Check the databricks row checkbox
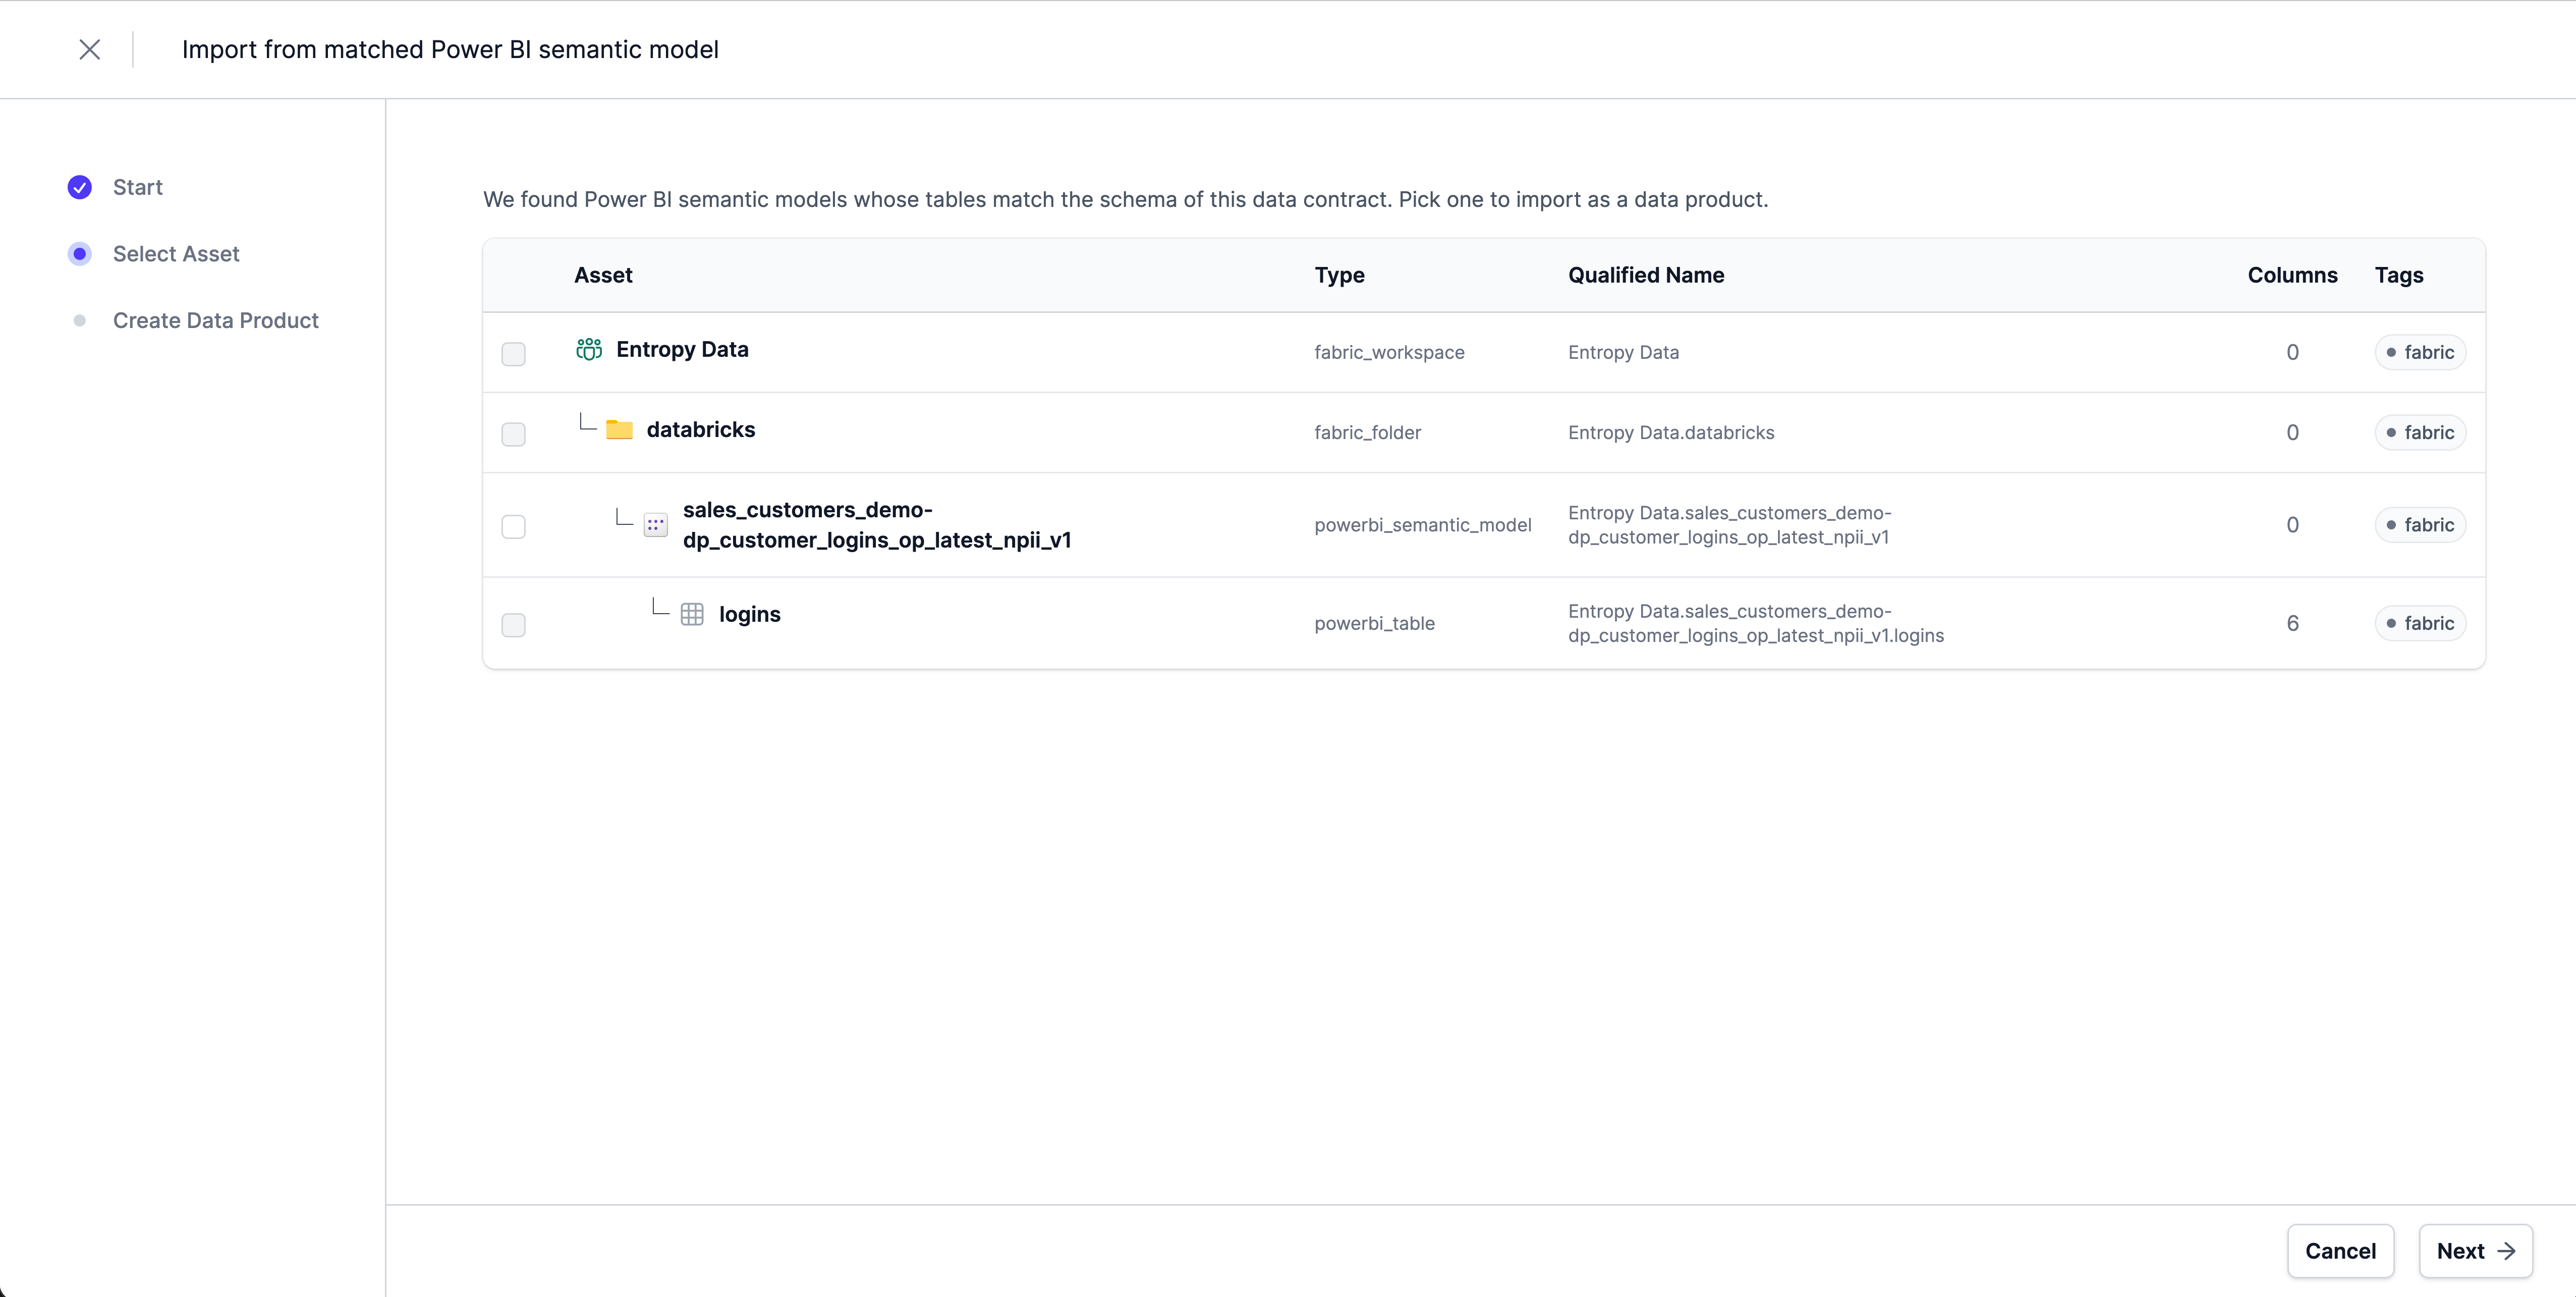Image resolution: width=2576 pixels, height=1297 pixels. [513, 434]
